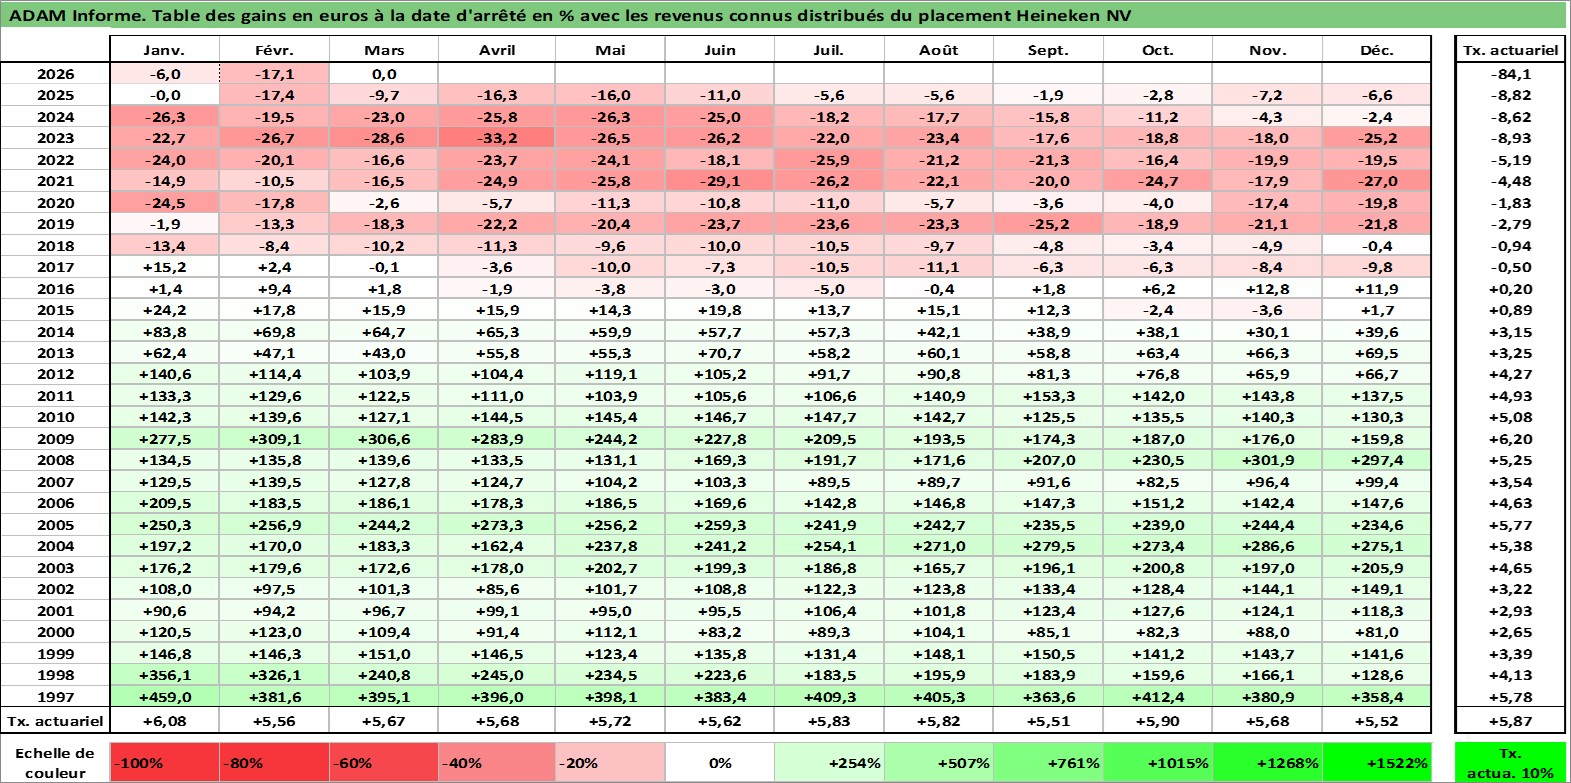Image resolution: width=1571 pixels, height=783 pixels.
Task: Click the +207,0 cell for Sept. 2008
Action: (x=1048, y=460)
